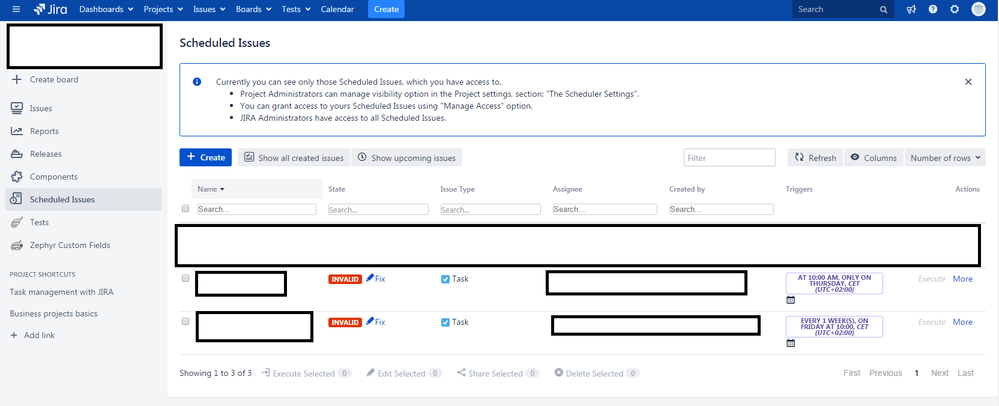Click the State column search field

[378, 209]
